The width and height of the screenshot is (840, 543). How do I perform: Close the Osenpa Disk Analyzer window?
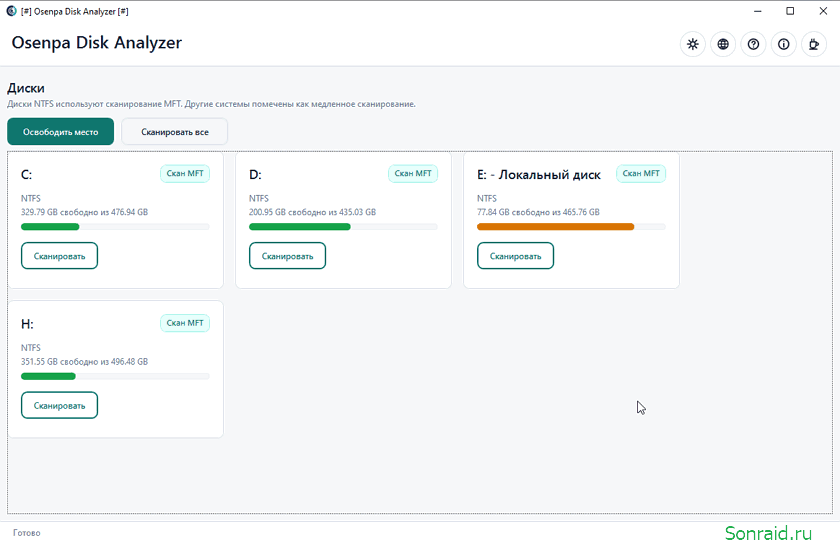click(x=823, y=11)
